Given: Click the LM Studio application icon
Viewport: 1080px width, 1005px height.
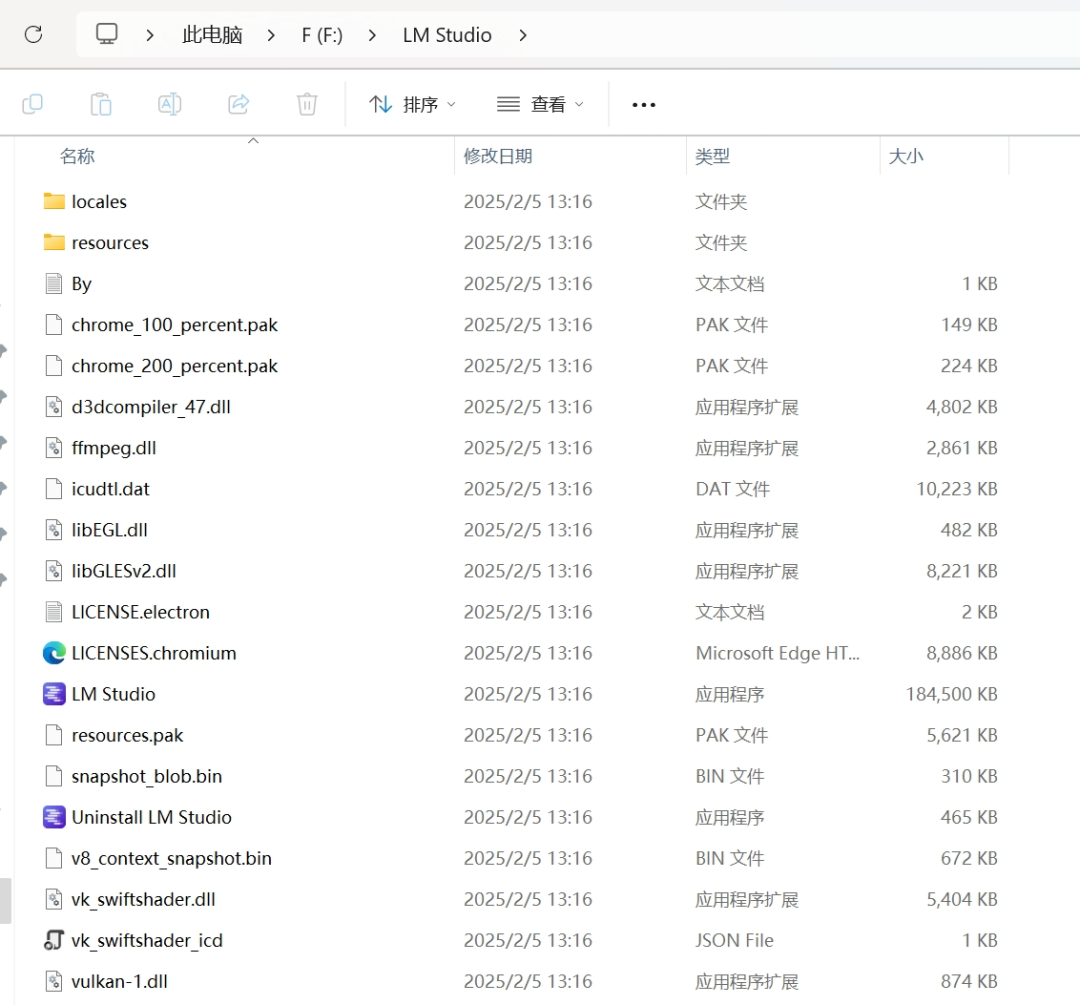Looking at the screenshot, I should click(54, 694).
